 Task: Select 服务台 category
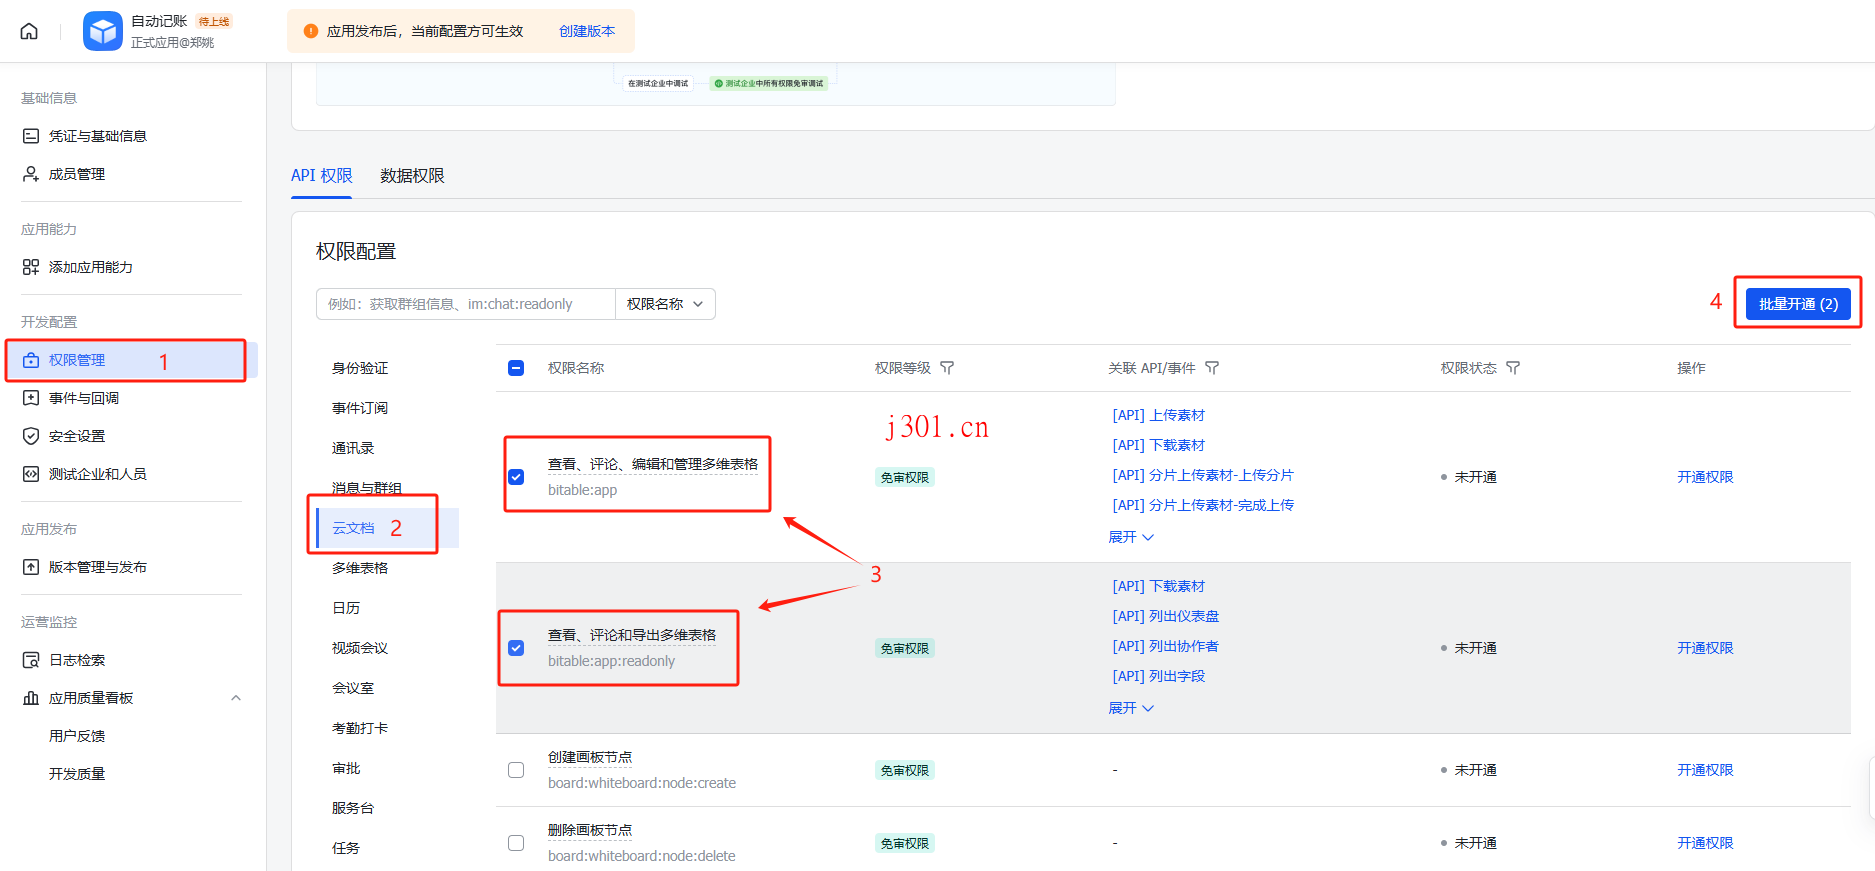coord(353,808)
